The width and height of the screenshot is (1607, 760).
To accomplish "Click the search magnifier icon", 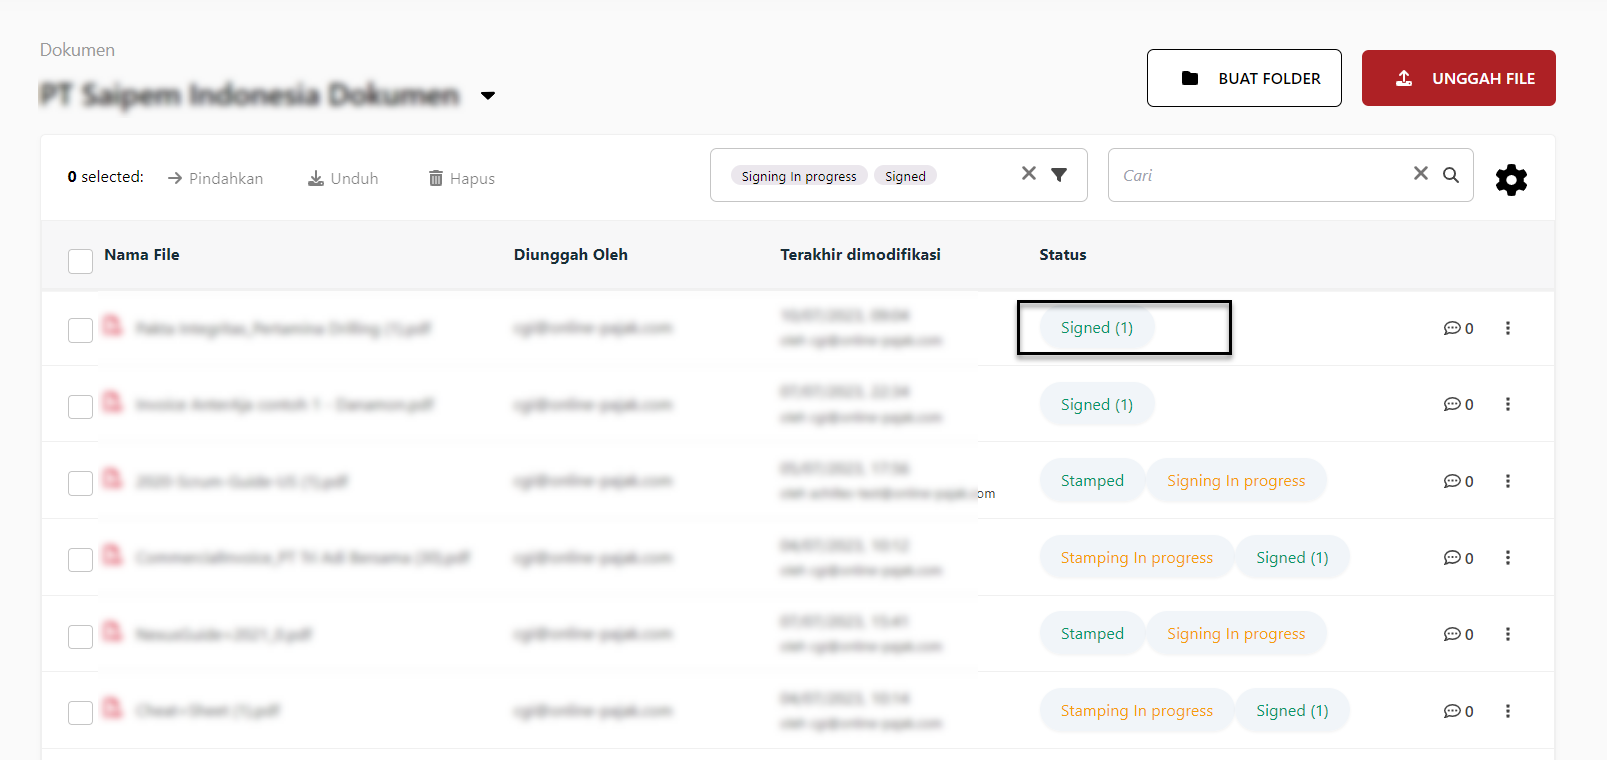I will coord(1451,175).
